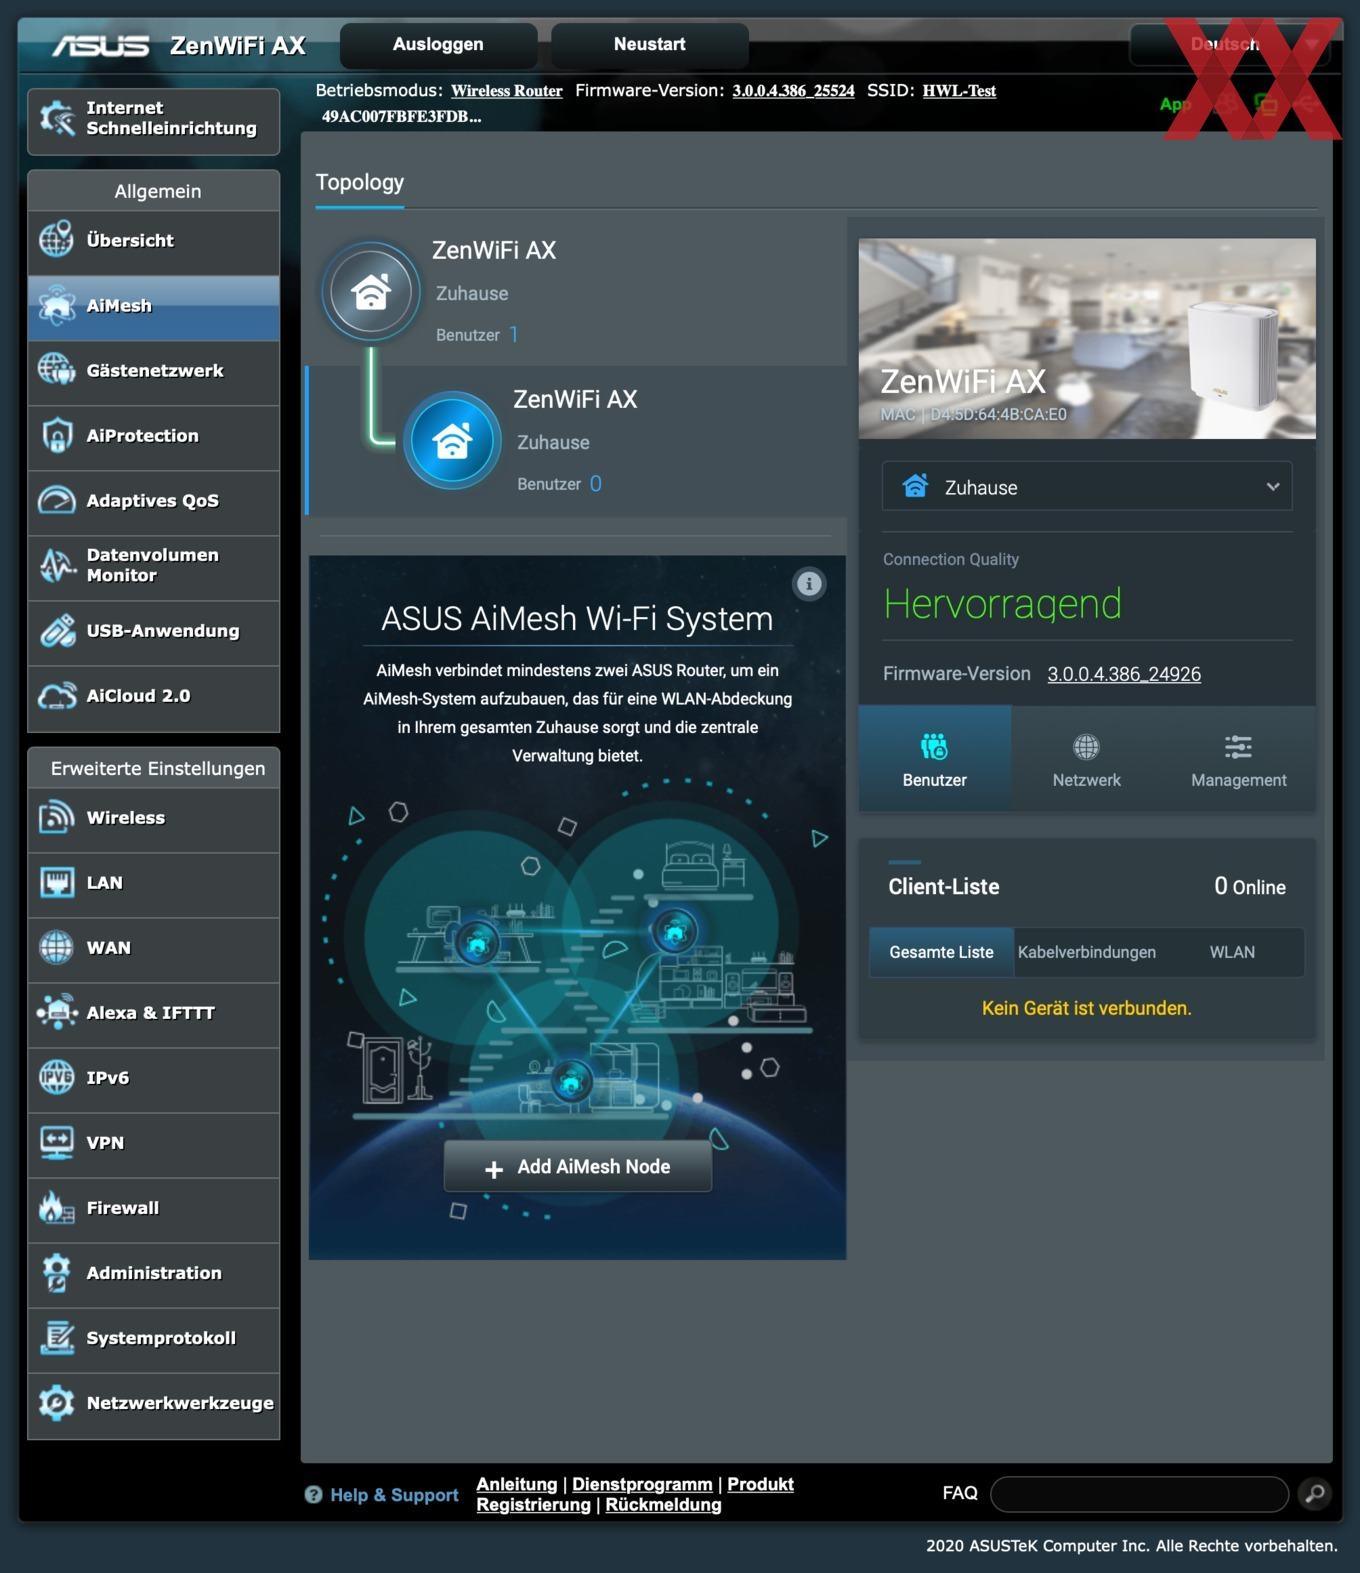Click the Netzwerkwerkzeuge wrench icon
Screen dimensions: 1360x1573
click(x=56, y=1402)
